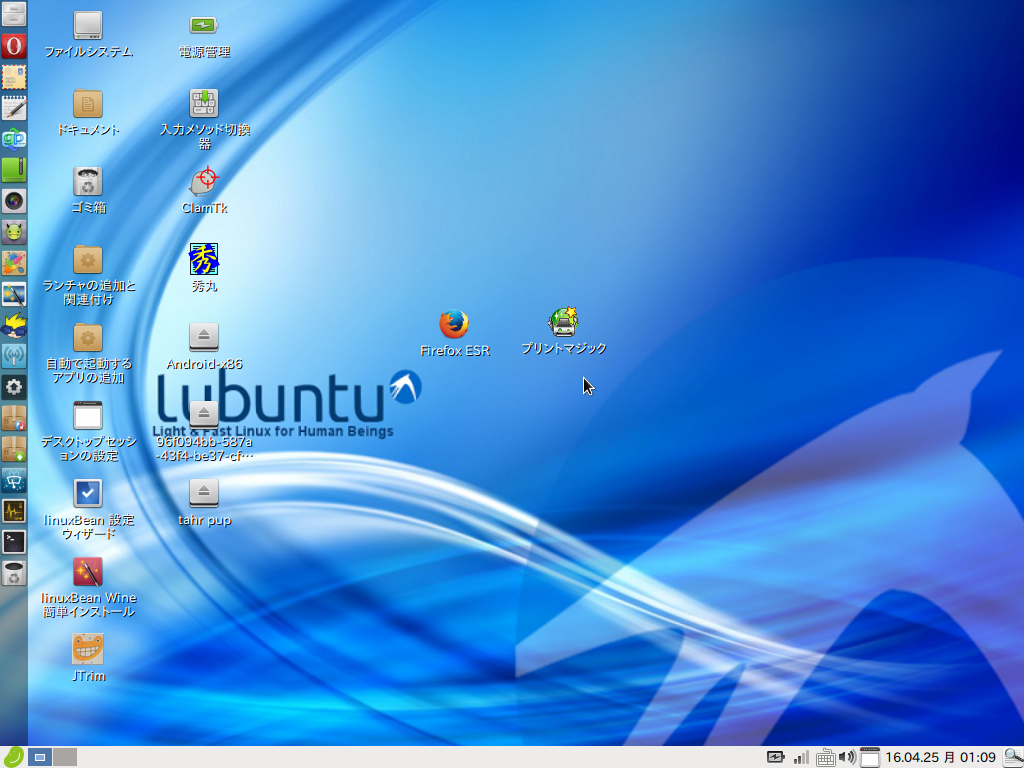Image resolution: width=1024 pixels, height=768 pixels.
Task: Launch the 秀丸 Hidemaru editor
Action: click(x=203, y=262)
